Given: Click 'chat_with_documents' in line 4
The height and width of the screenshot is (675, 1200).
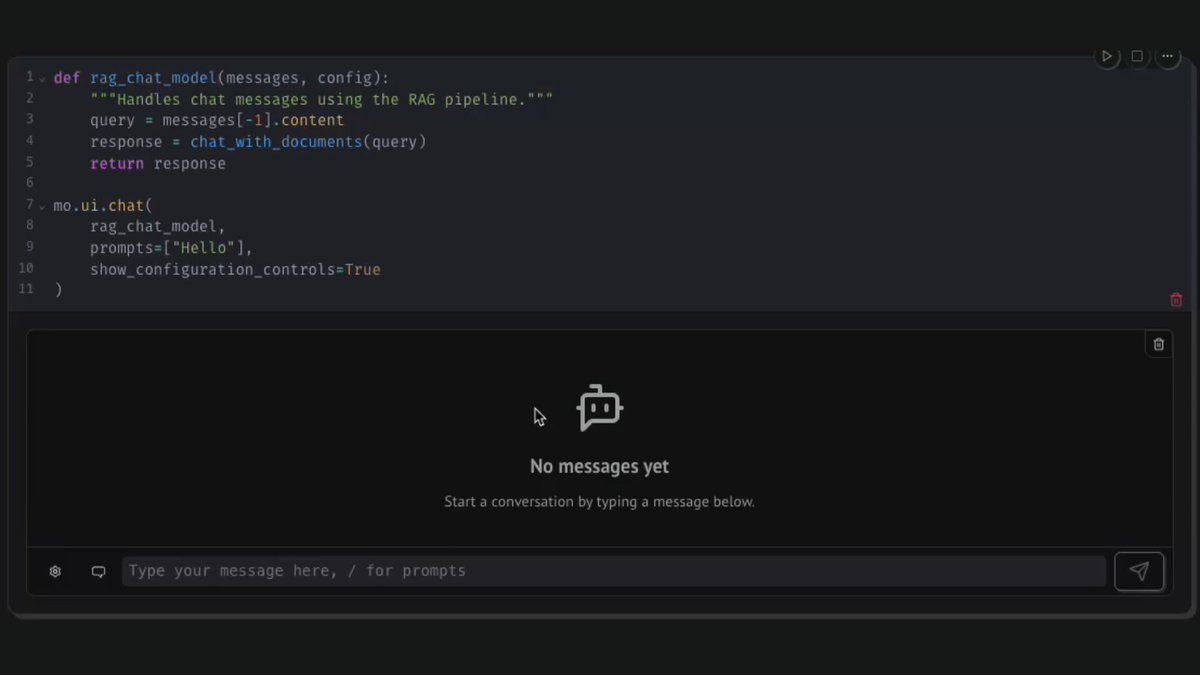Looking at the screenshot, I should [x=276, y=142].
